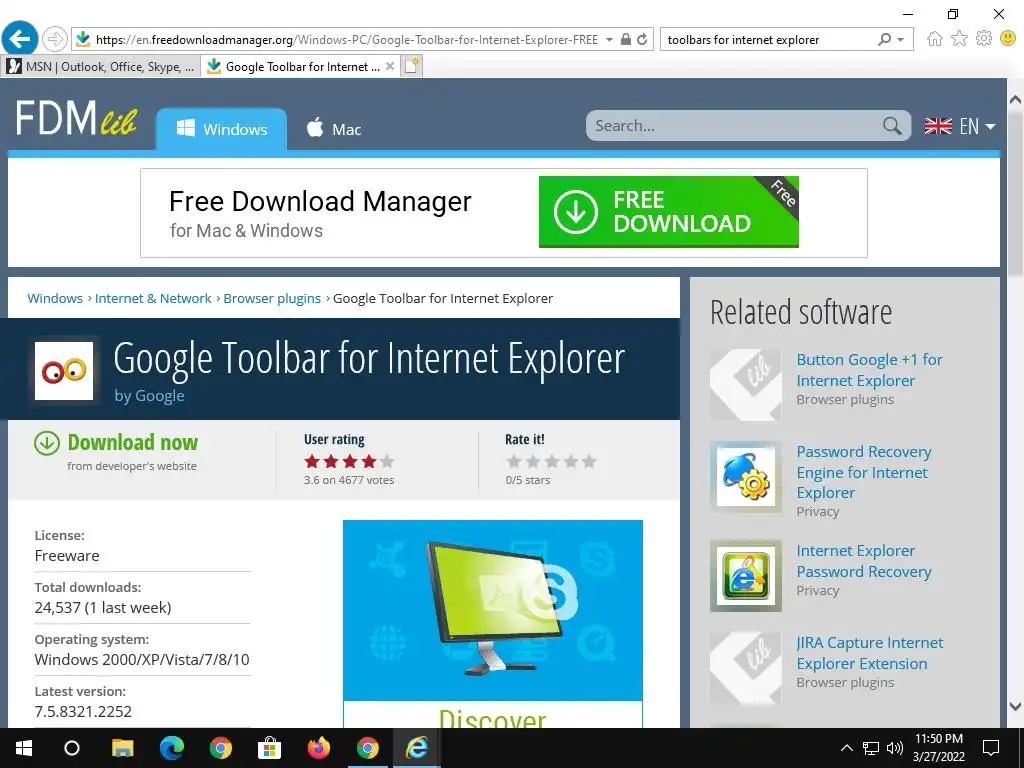Rate it with the fifth star

tap(589, 462)
